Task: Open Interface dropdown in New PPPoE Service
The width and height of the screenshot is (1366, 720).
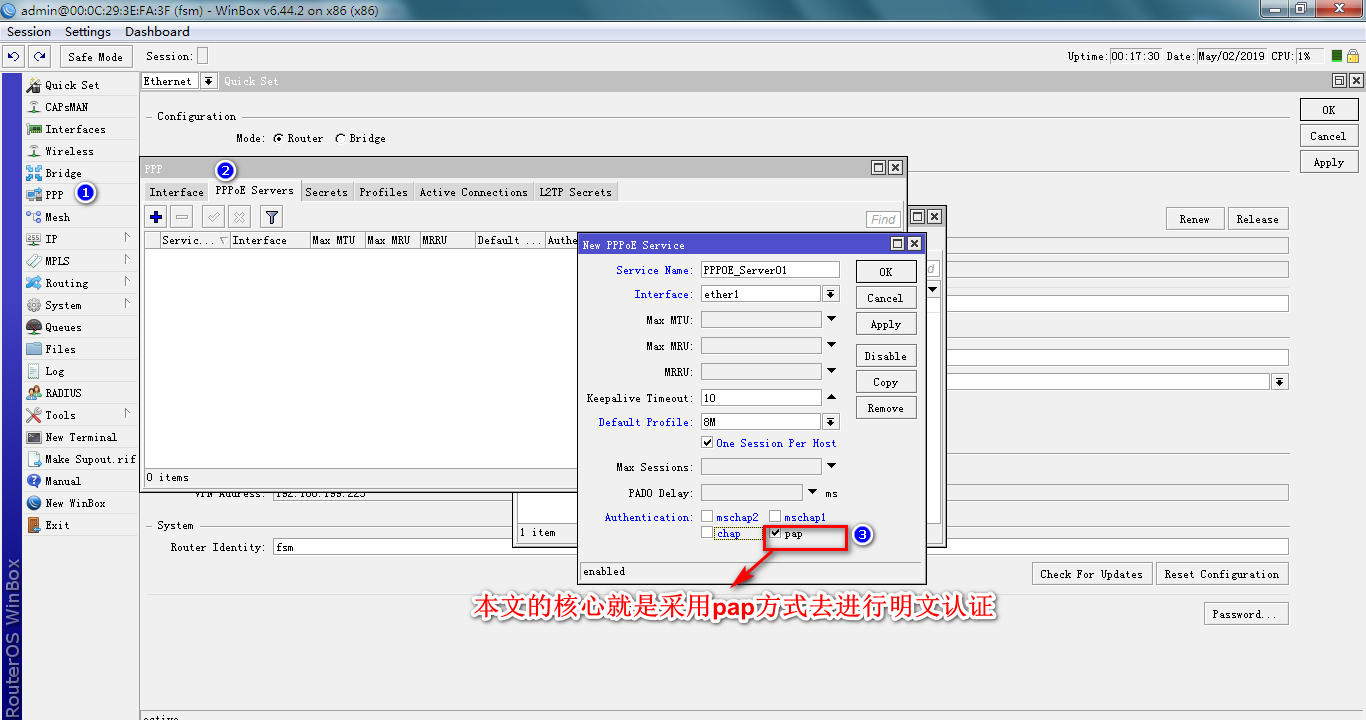Action: [x=831, y=294]
